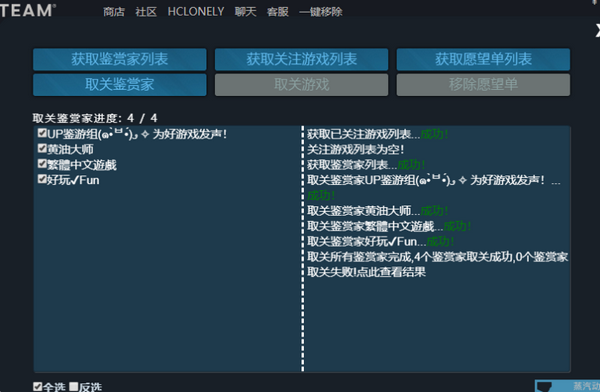The width and height of the screenshot is (600, 392).
Task: Click log line 获取已关注游戏列表...成功!
Action: [x=377, y=134]
